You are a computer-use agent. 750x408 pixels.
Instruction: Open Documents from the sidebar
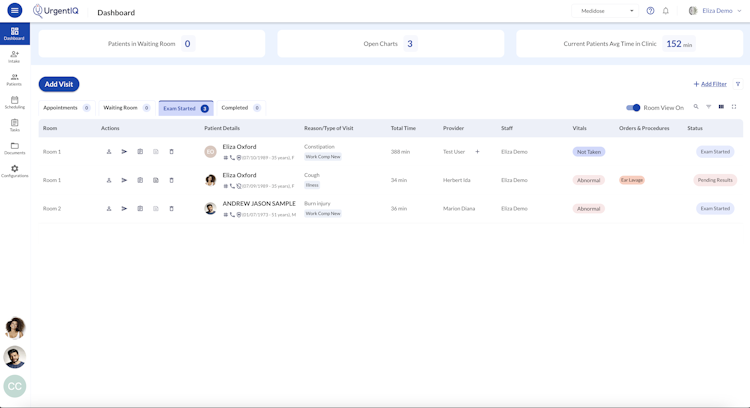(14, 148)
